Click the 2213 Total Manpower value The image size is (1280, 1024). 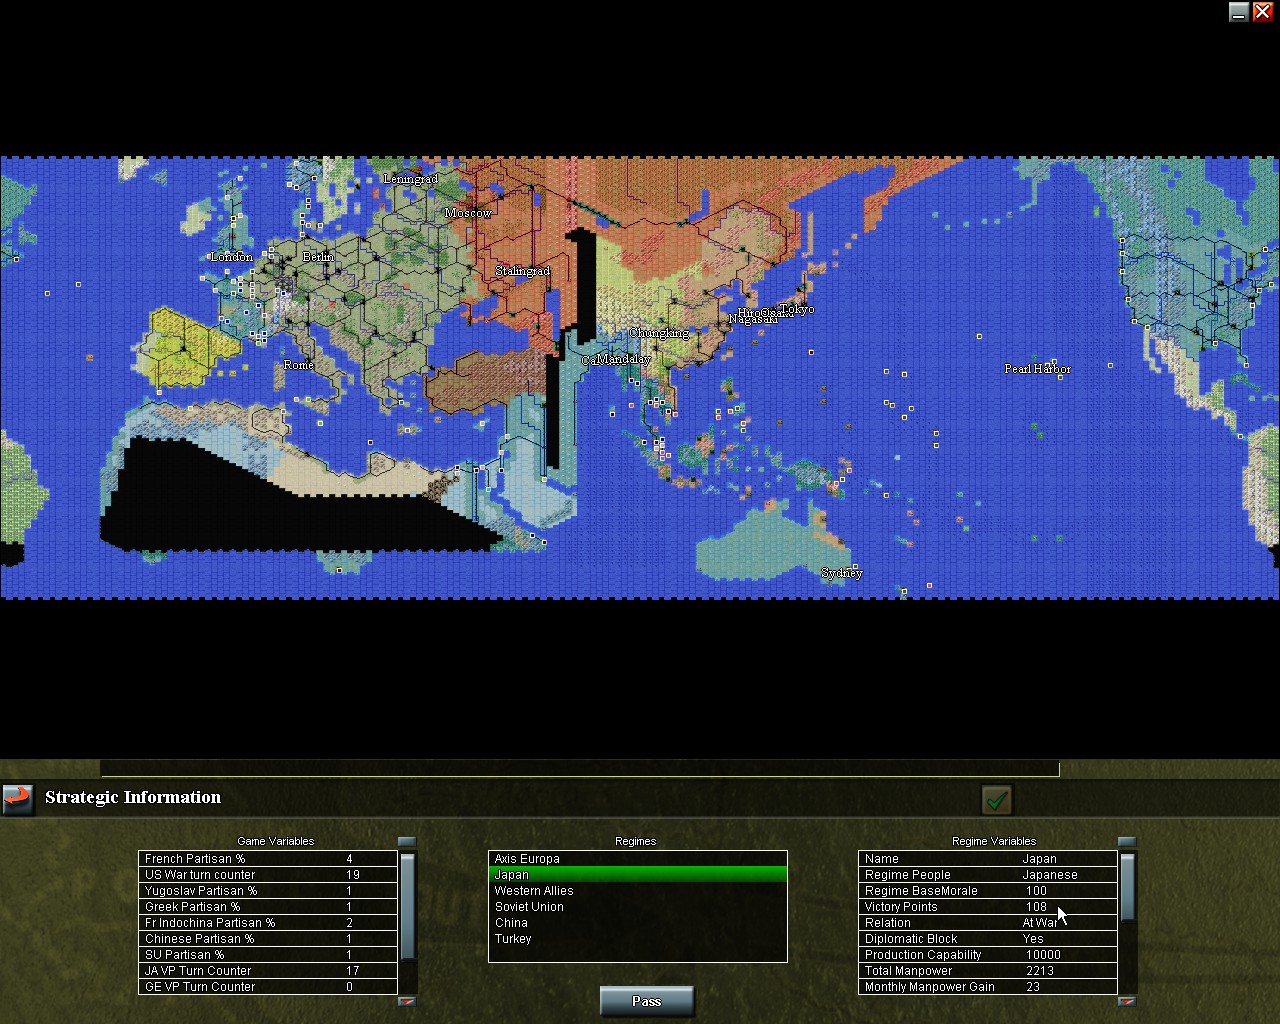point(1040,971)
